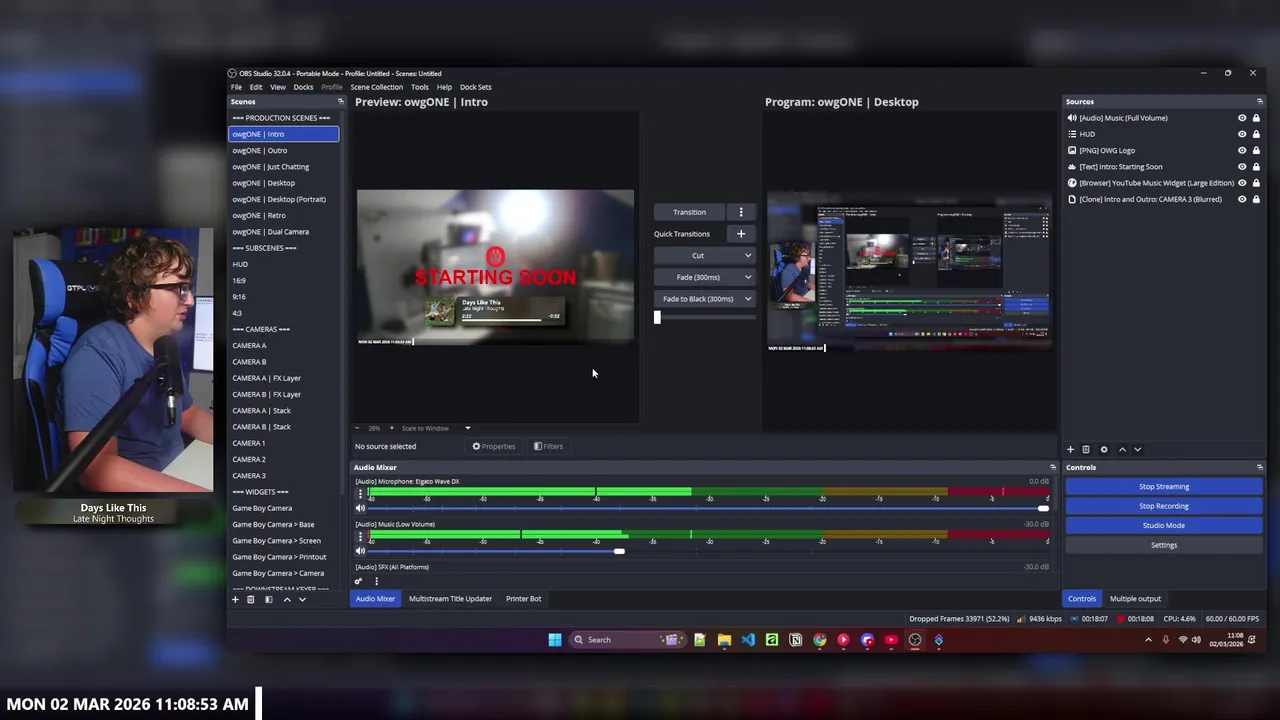Unlock [PNG] OWG Logo source lock
The height and width of the screenshot is (720, 1280).
[1256, 151]
